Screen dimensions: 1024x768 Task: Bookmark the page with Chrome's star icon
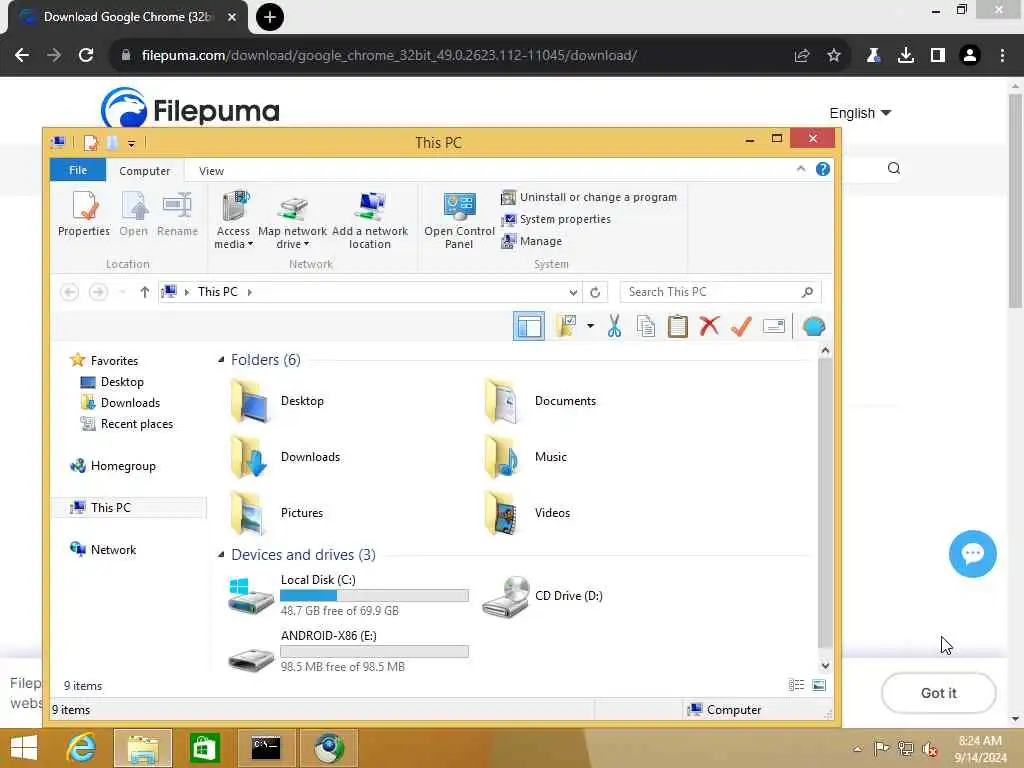click(x=833, y=56)
